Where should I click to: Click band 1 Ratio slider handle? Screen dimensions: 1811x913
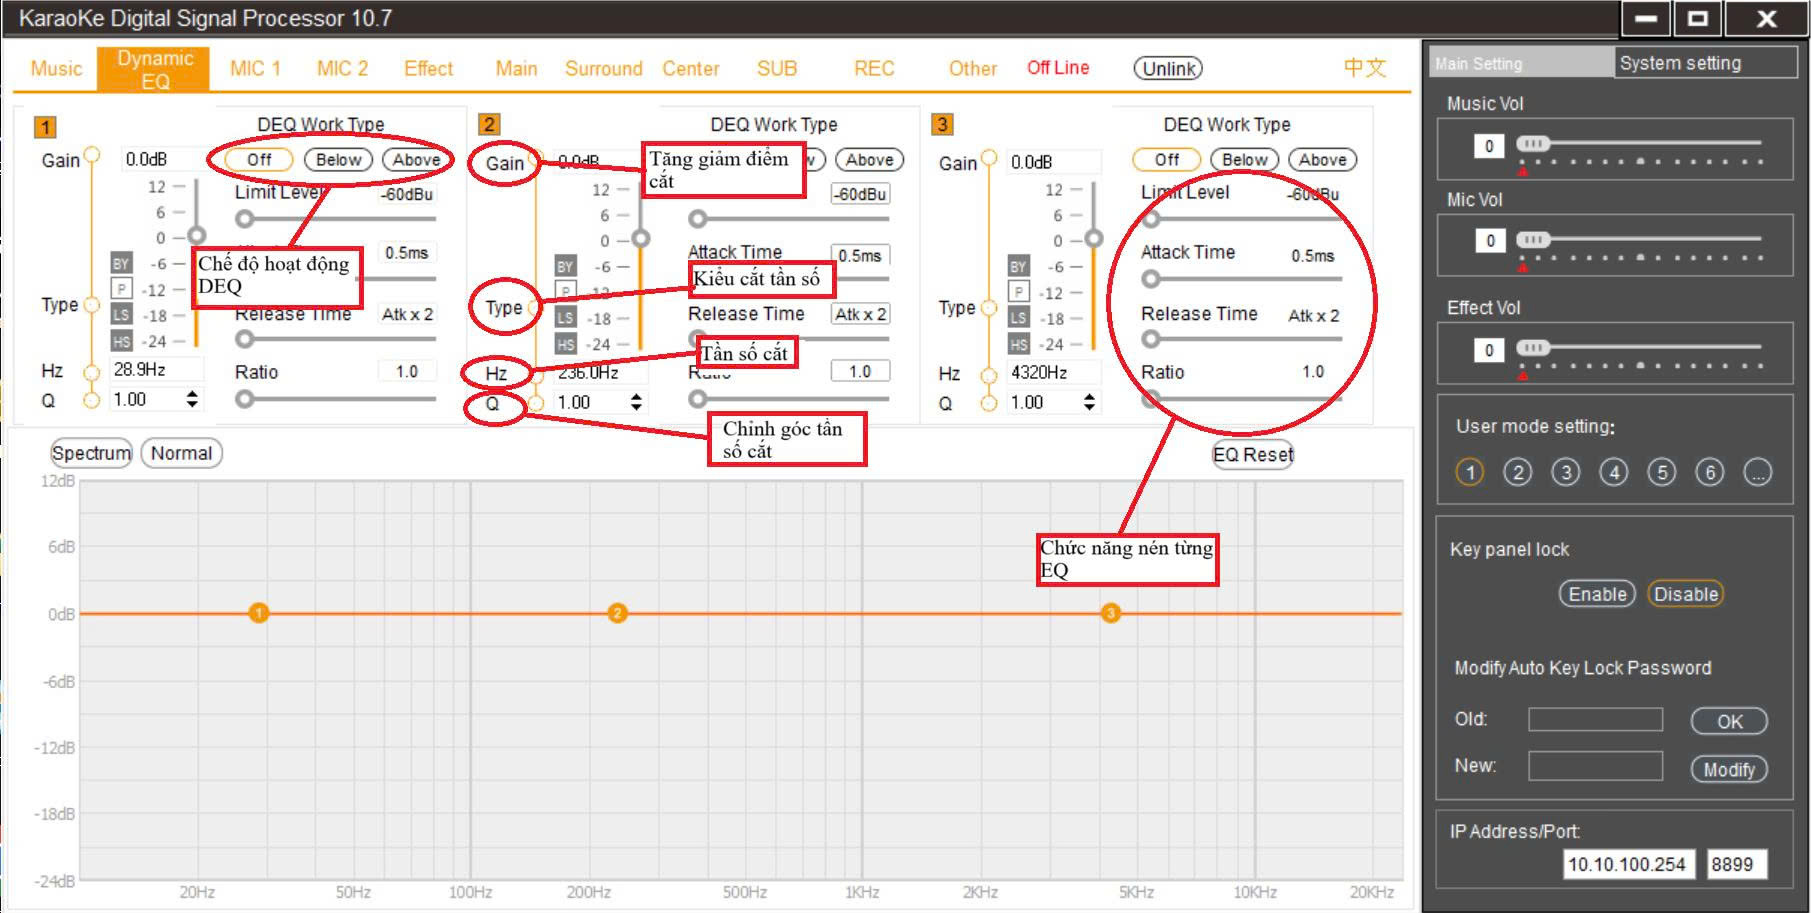[x=244, y=399]
